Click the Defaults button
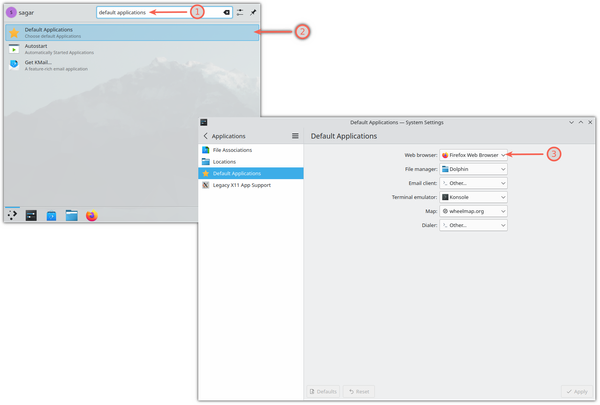600x405 pixels. click(322, 391)
